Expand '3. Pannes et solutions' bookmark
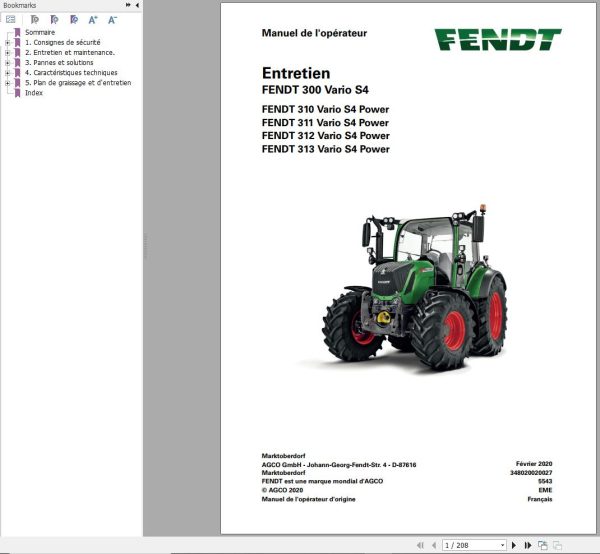This screenshot has width=600, height=554. click(x=8, y=63)
